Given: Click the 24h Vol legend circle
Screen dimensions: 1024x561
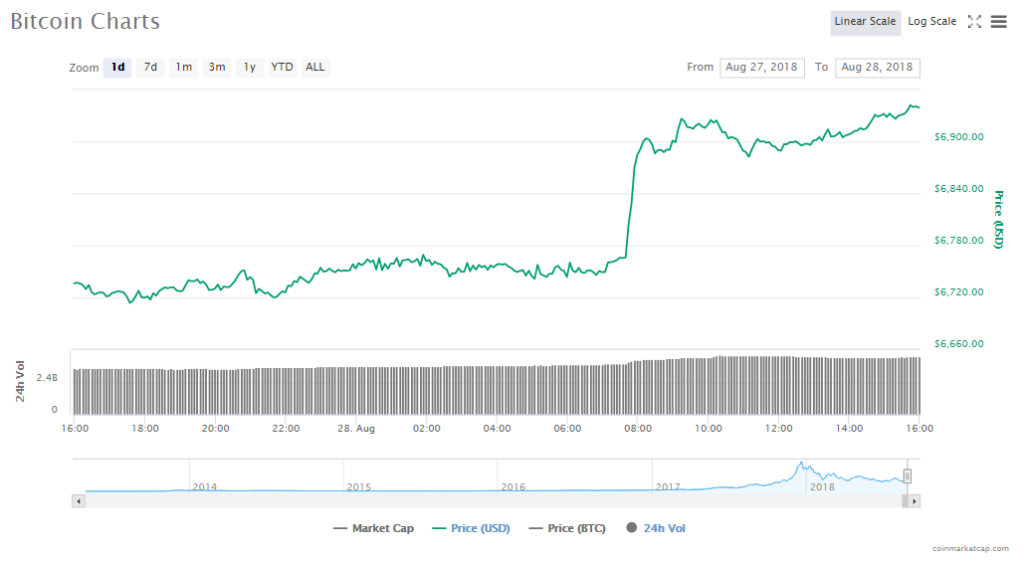Looking at the screenshot, I should (631, 528).
